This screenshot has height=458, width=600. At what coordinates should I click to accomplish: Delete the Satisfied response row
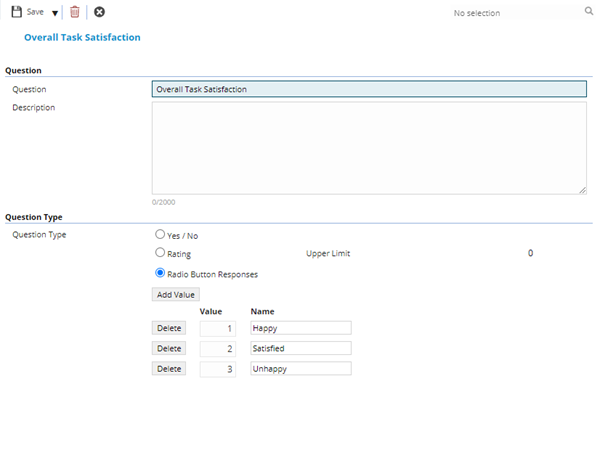169,348
